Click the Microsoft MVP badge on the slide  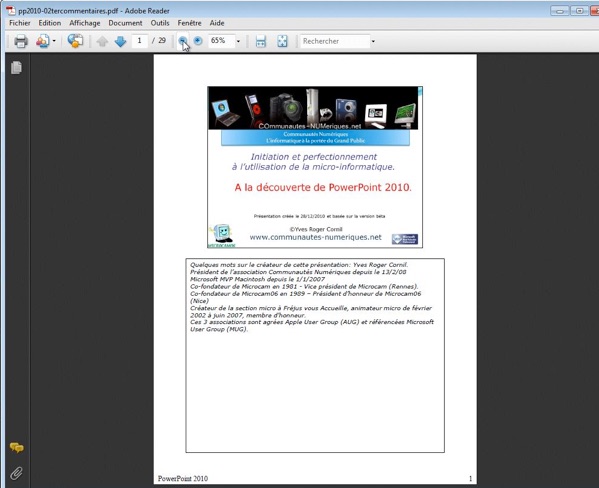coord(405,239)
